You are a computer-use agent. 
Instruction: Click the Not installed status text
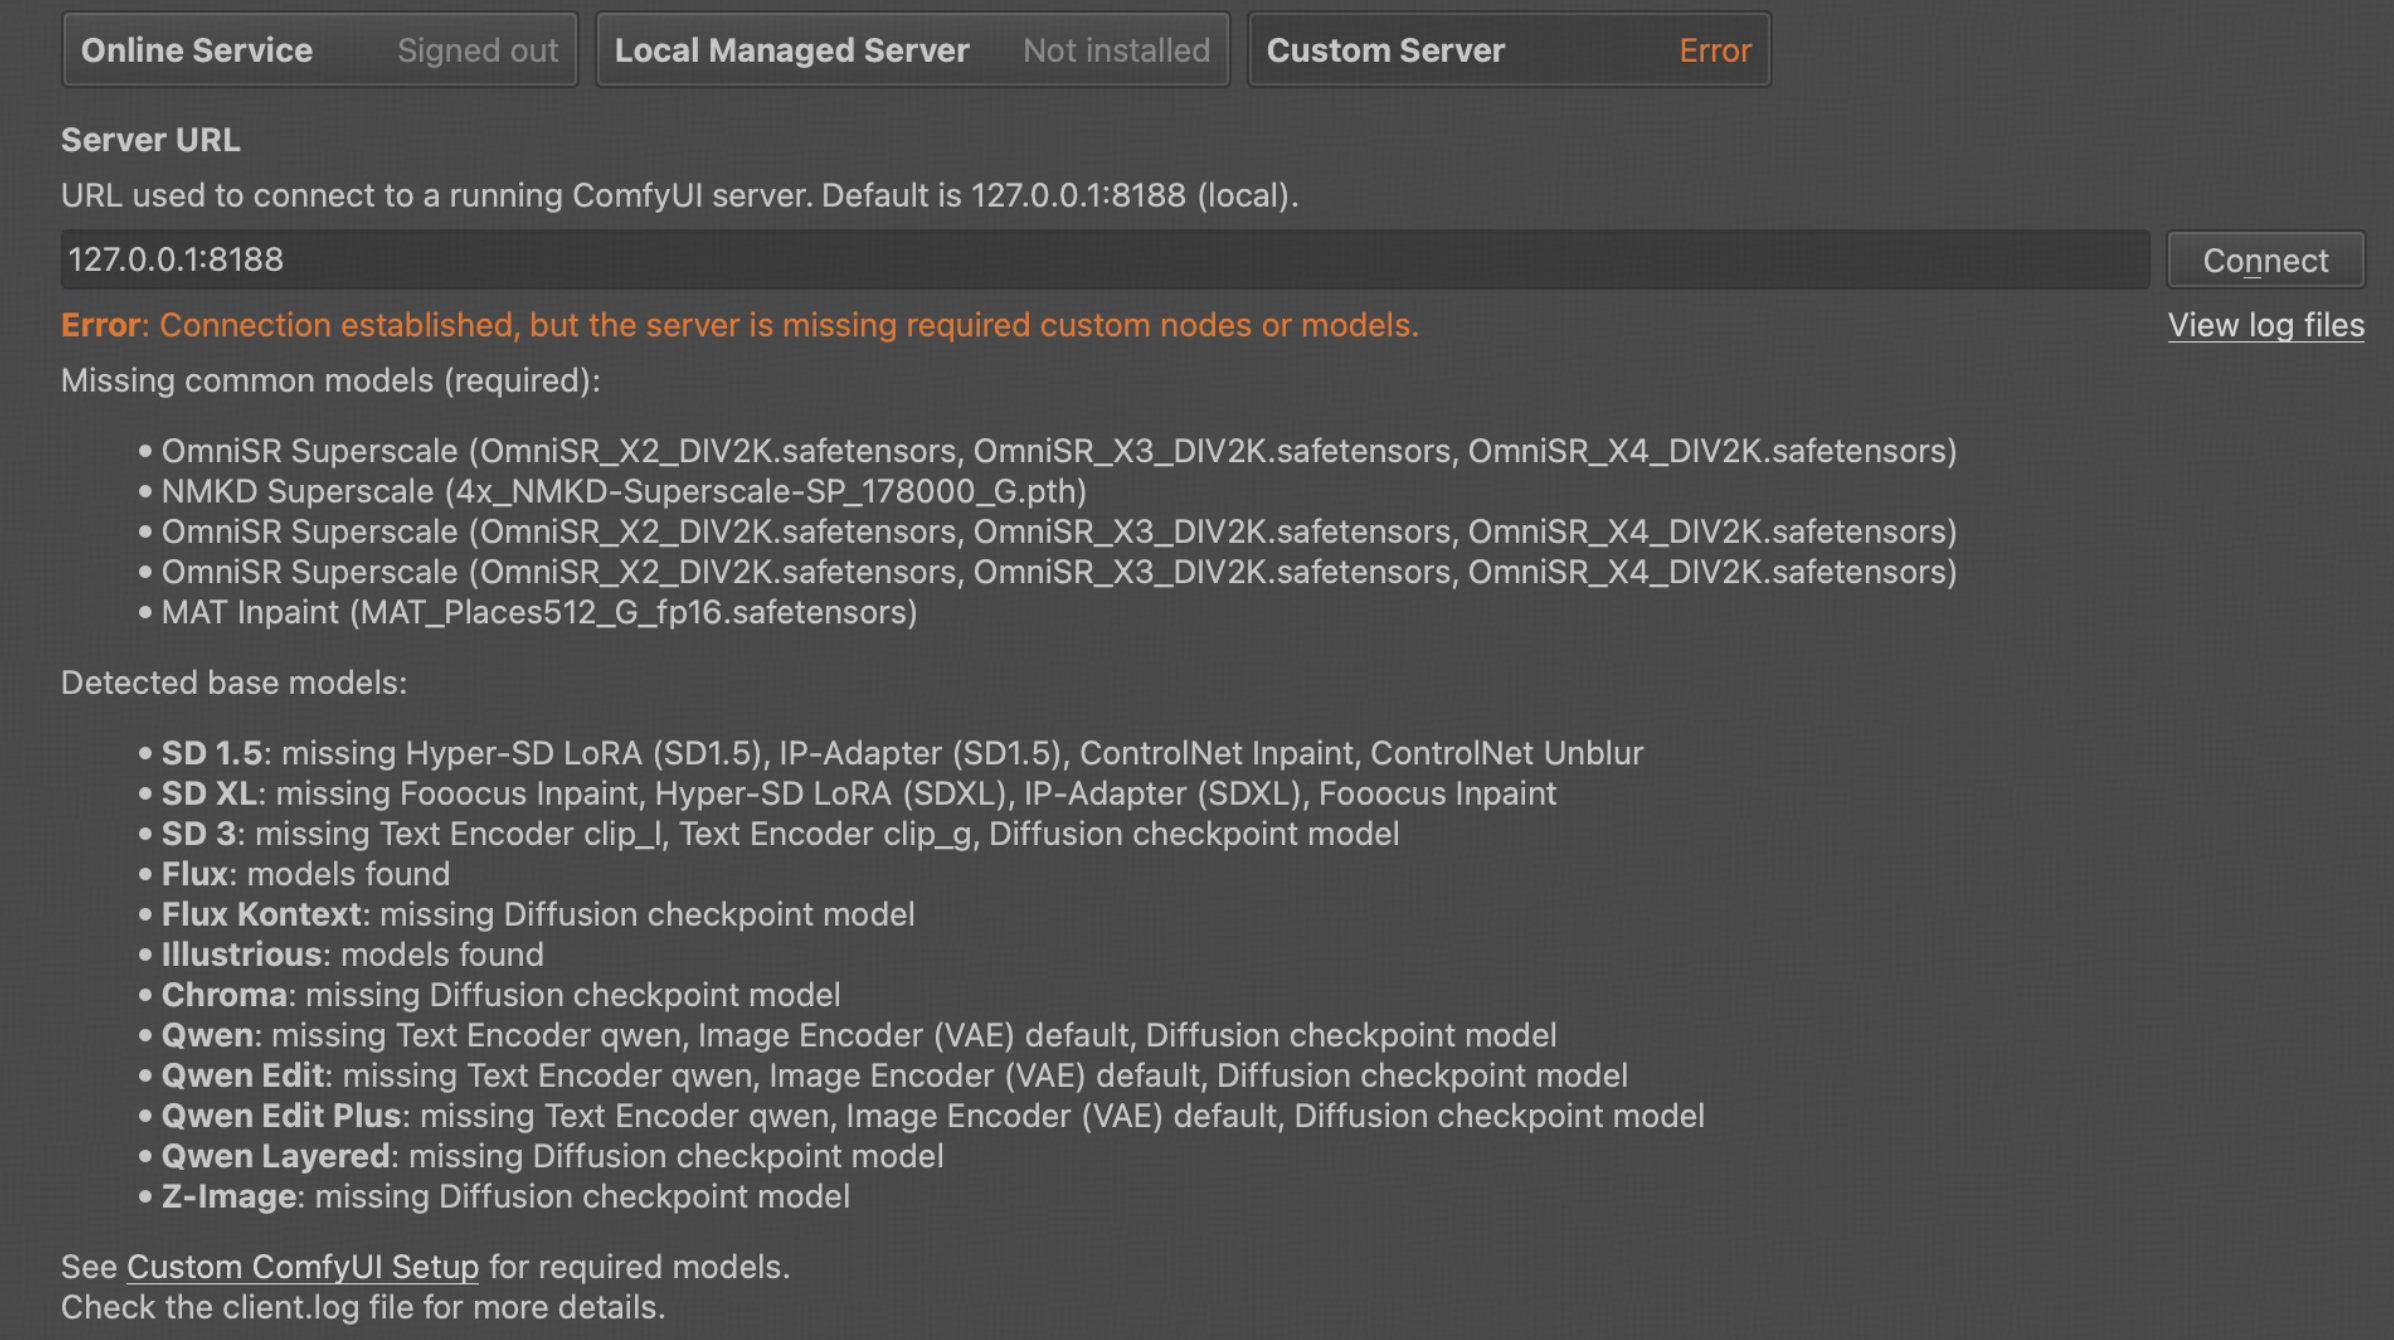click(1116, 50)
